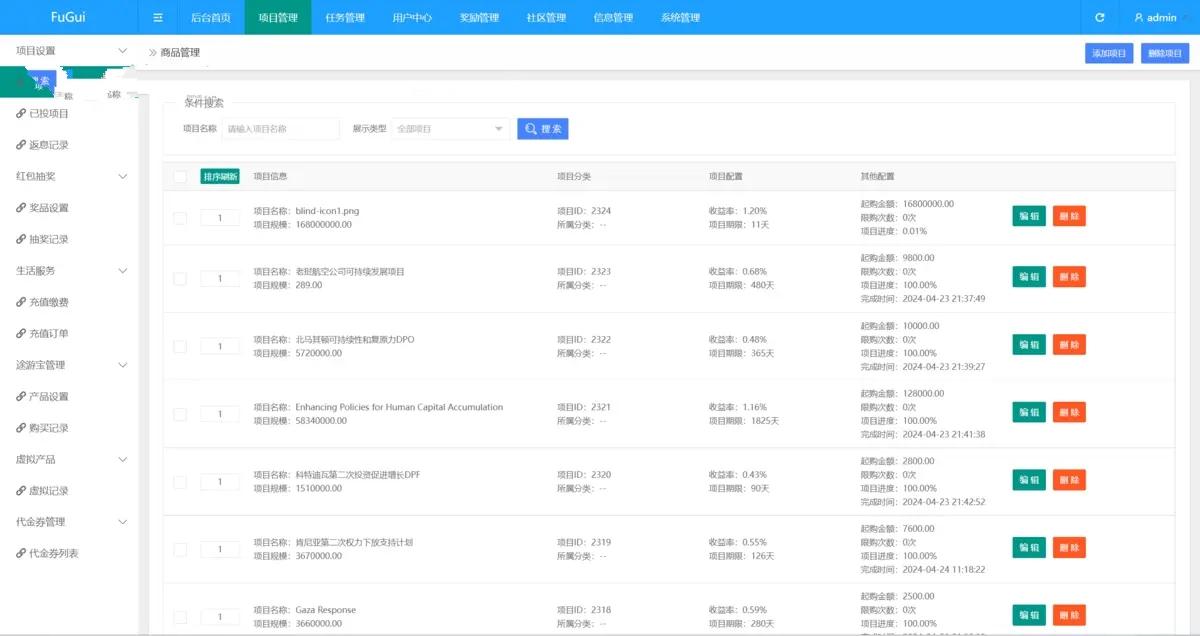Edit project ID 2319

tap(1029, 547)
